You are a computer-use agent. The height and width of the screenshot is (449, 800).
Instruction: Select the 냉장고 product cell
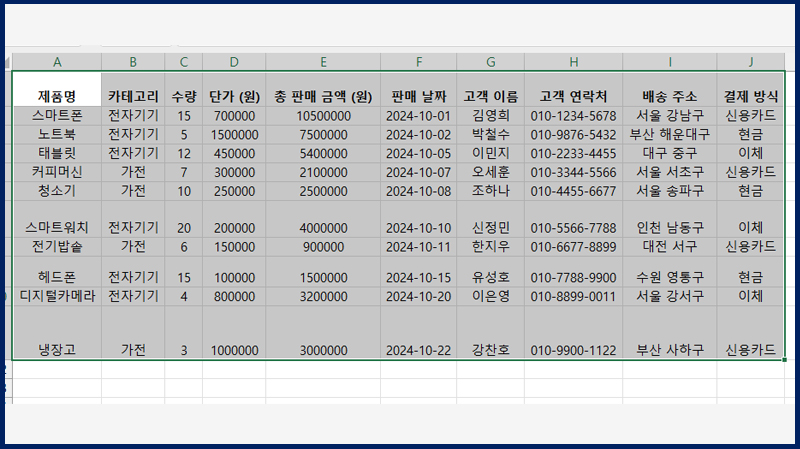(57, 332)
